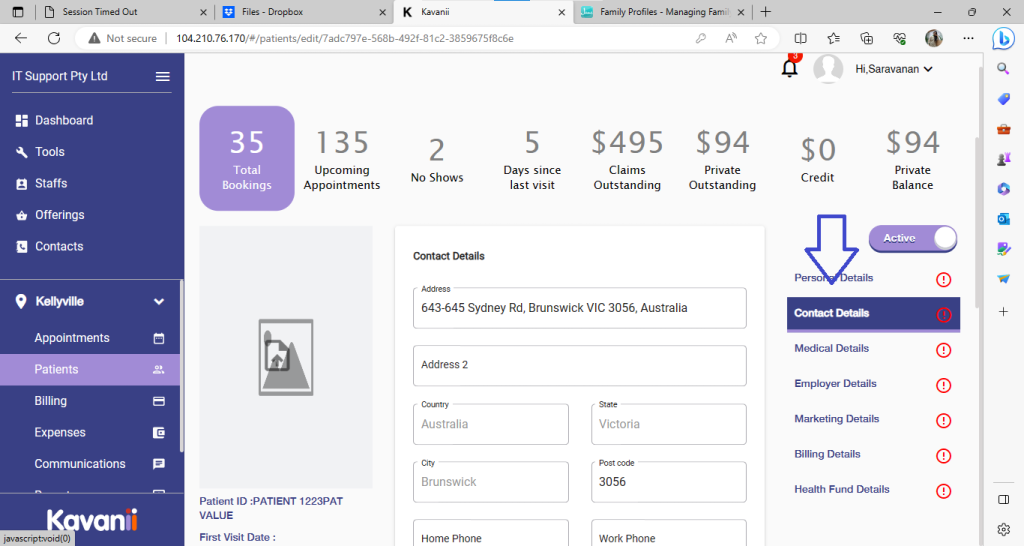Click the wallet icon beside Expenses
The height and width of the screenshot is (546, 1024).
click(x=158, y=433)
